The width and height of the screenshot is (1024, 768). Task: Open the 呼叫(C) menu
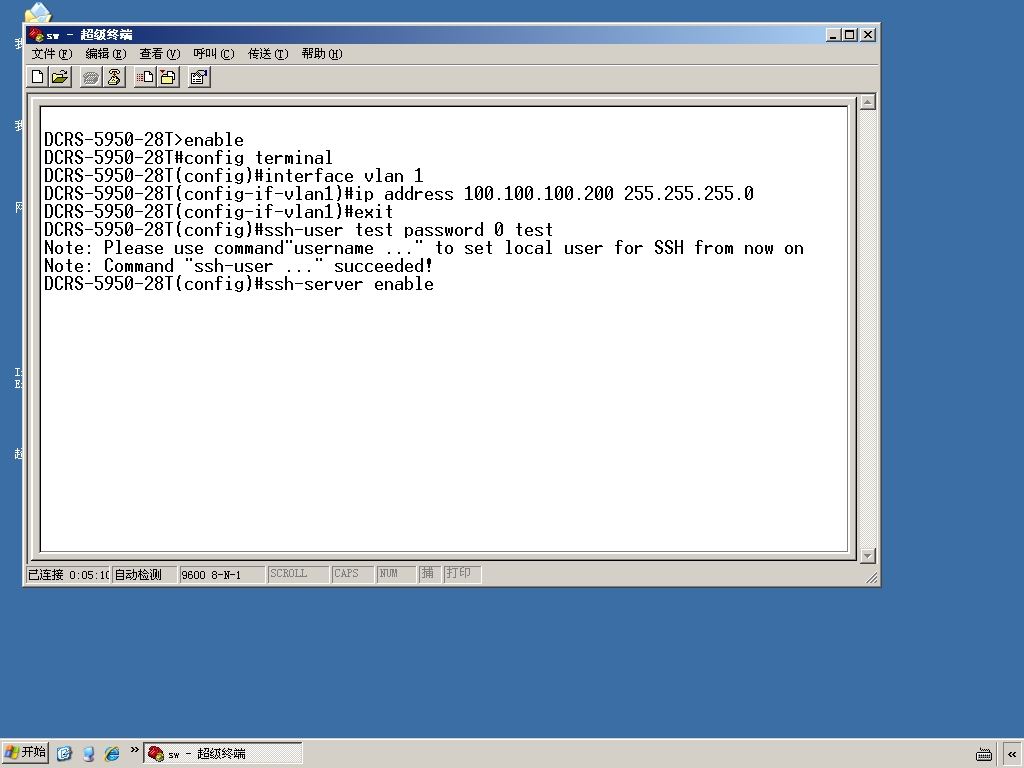(x=214, y=54)
